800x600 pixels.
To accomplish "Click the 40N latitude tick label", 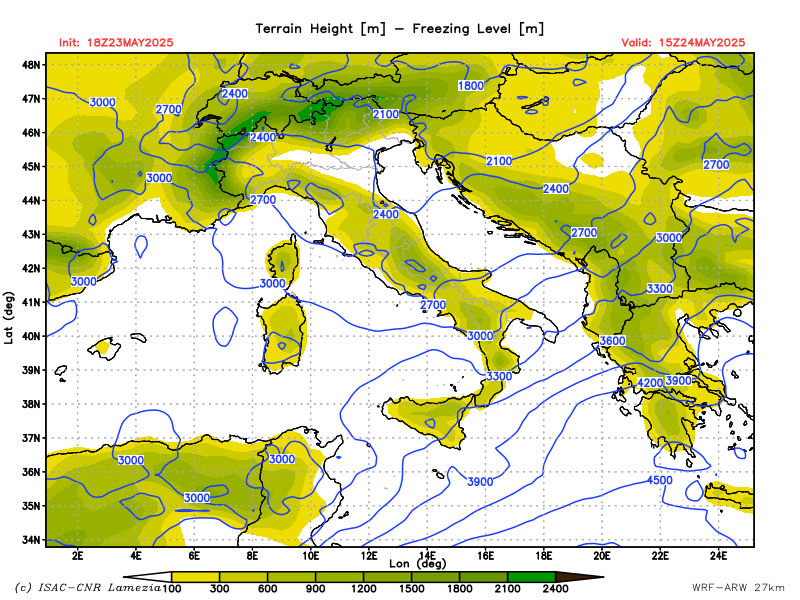I will 31,336.
